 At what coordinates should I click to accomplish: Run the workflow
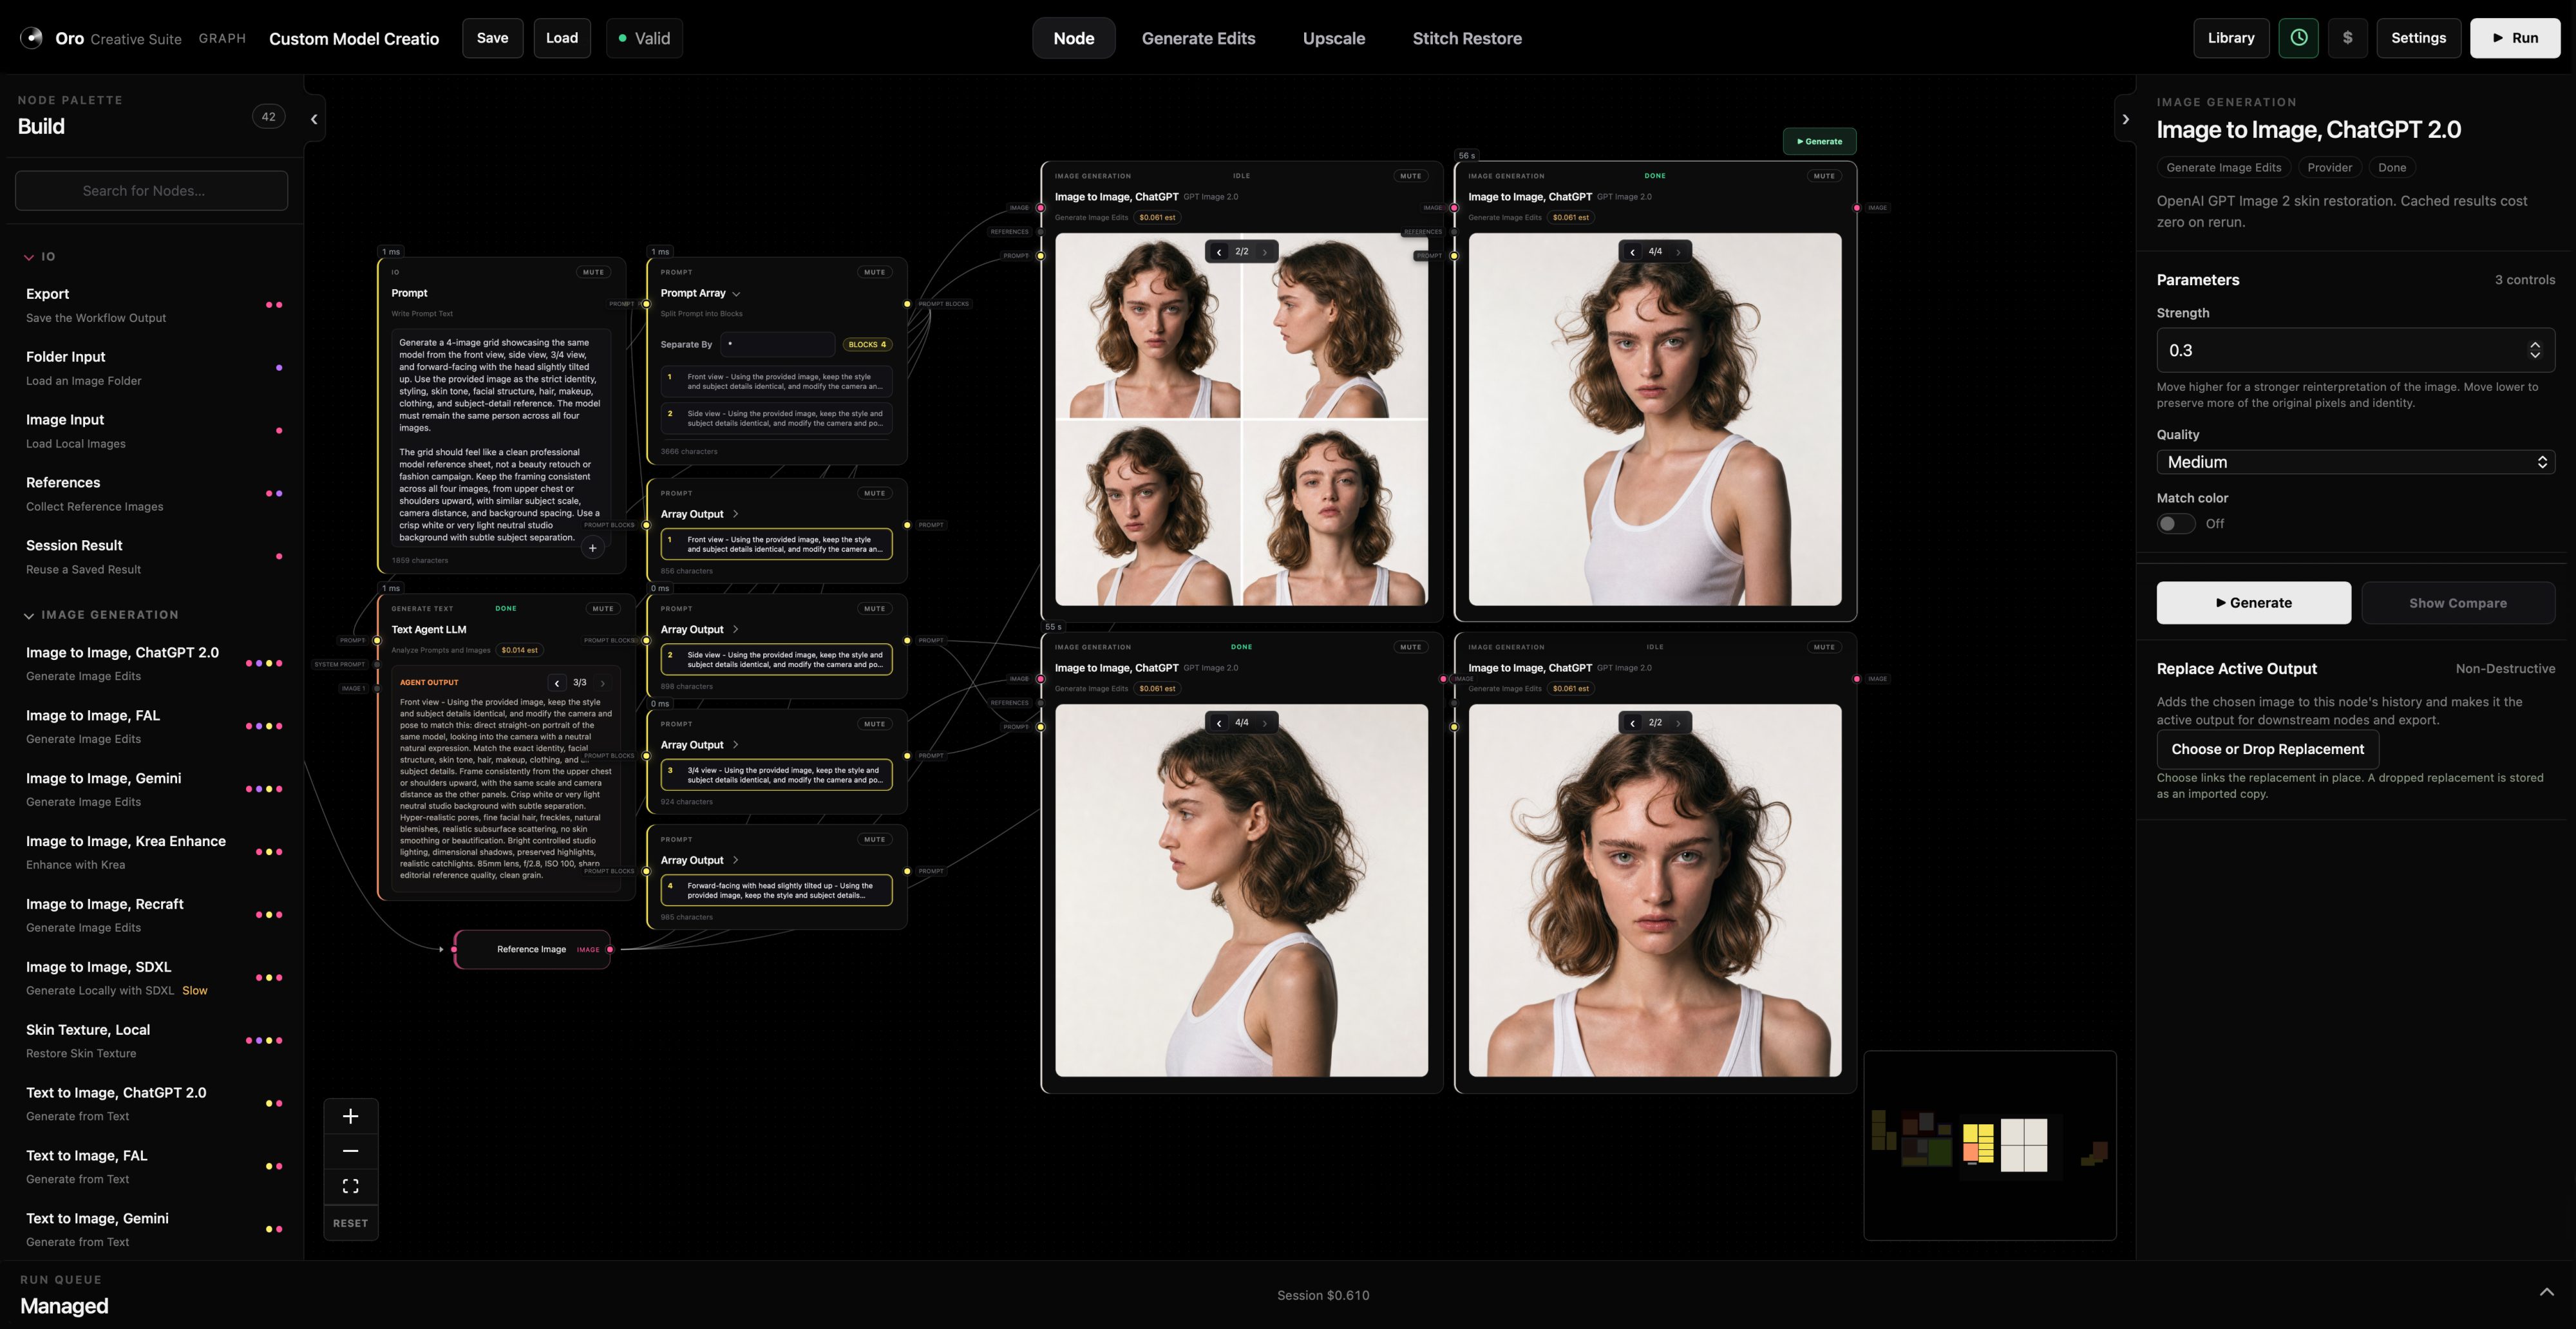click(x=2514, y=38)
